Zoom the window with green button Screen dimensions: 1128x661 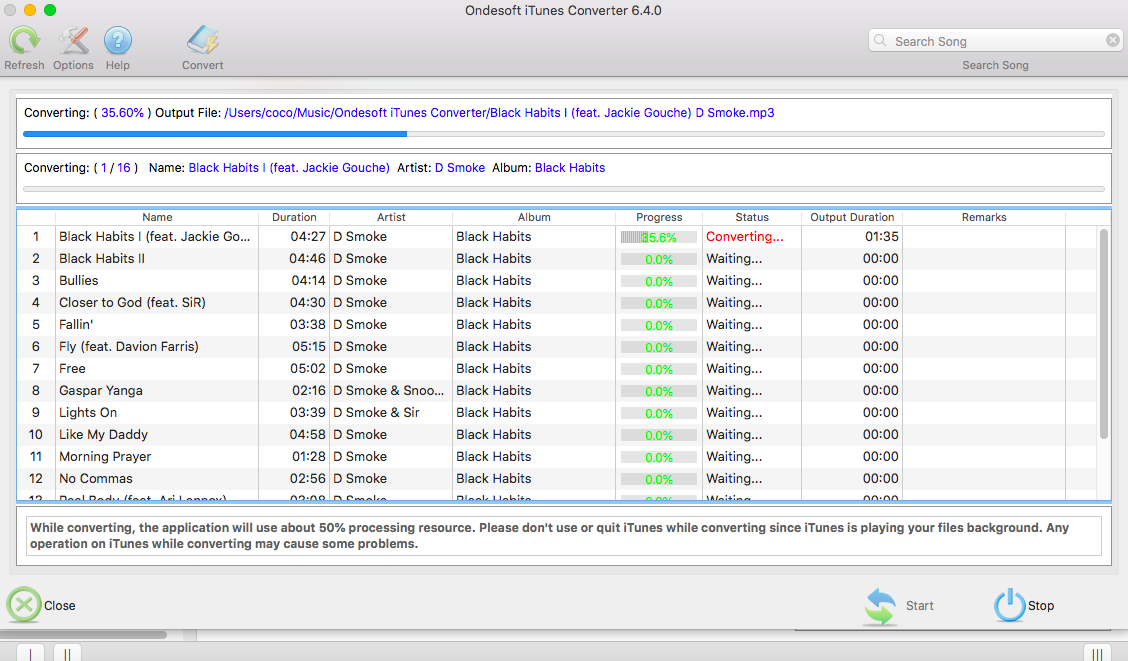(50, 10)
